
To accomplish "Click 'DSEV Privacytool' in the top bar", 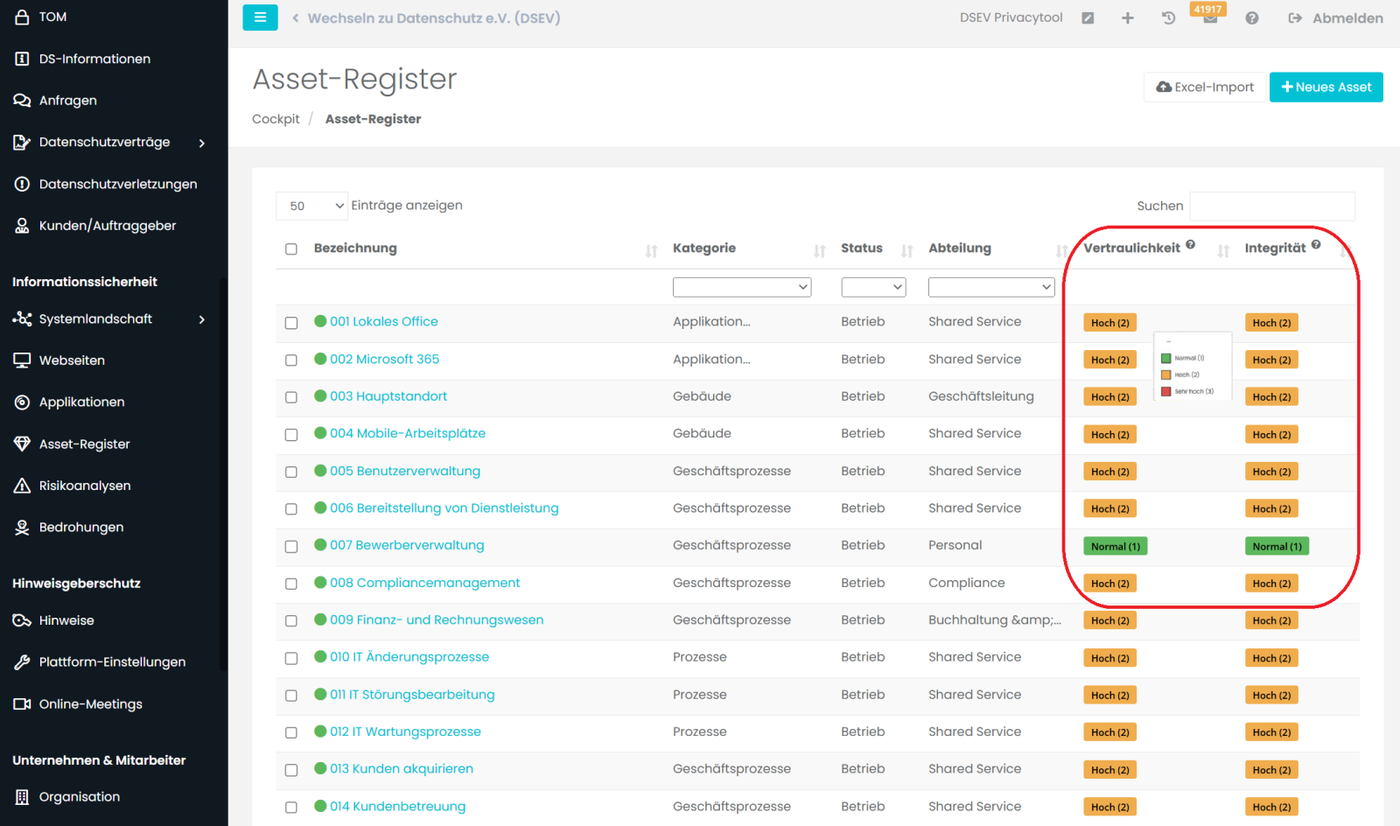I will coord(1011,18).
